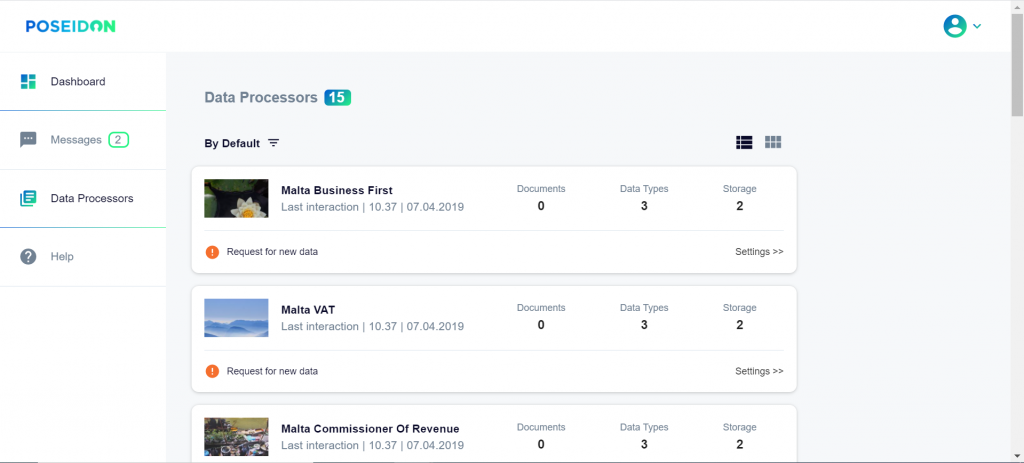Image resolution: width=1024 pixels, height=463 pixels.
Task: Open the By Default sort dropdown
Action: (x=242, y=143)
